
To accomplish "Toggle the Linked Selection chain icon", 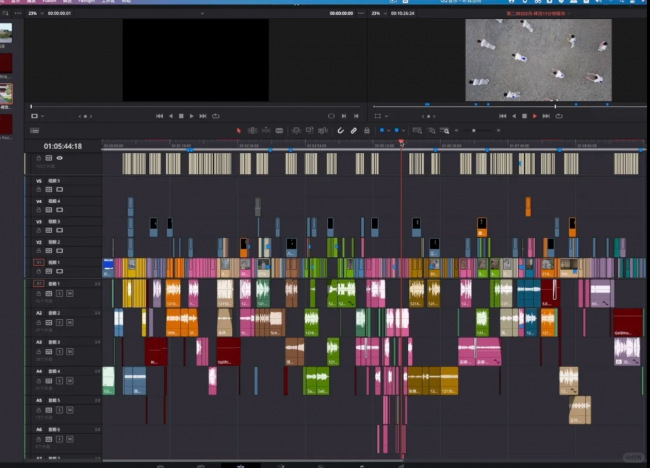I will coord(353,130).
